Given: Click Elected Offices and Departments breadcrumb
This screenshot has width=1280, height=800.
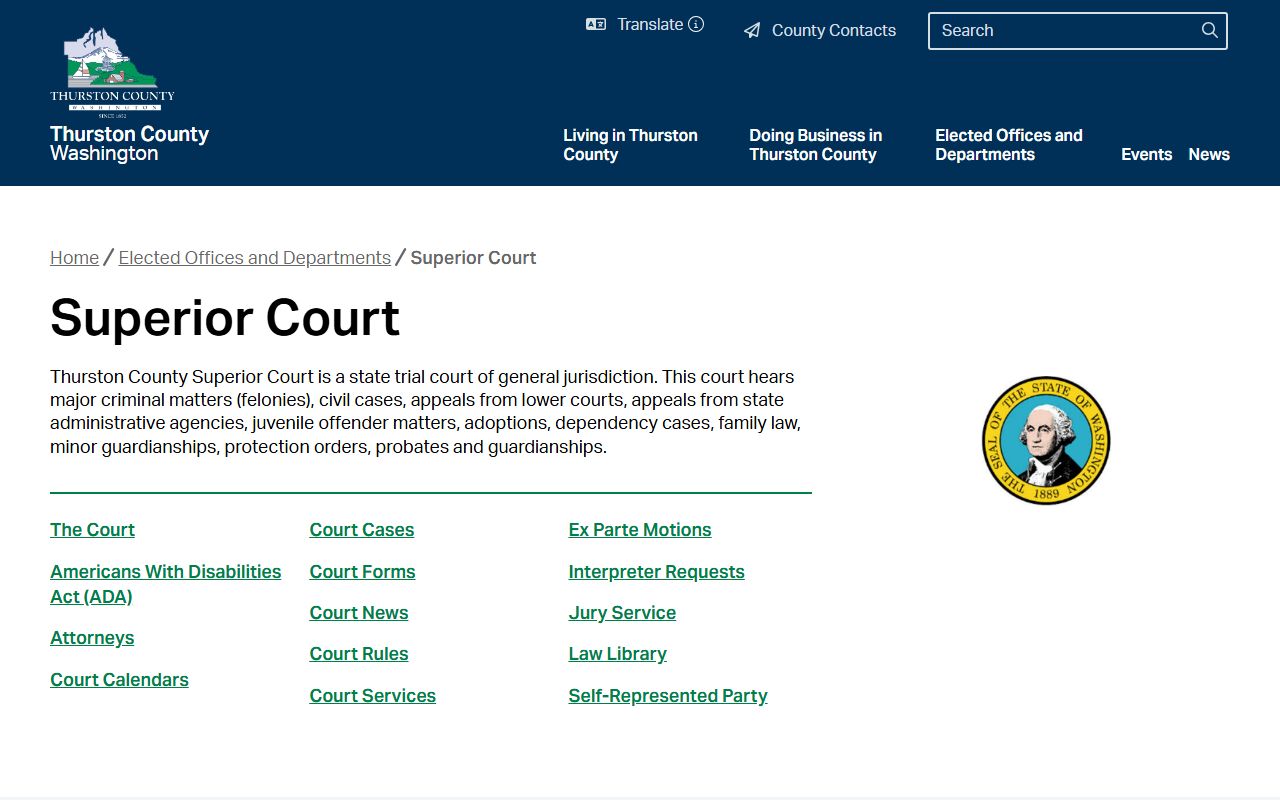Looking at the screenshot, I should coord(255,258).
